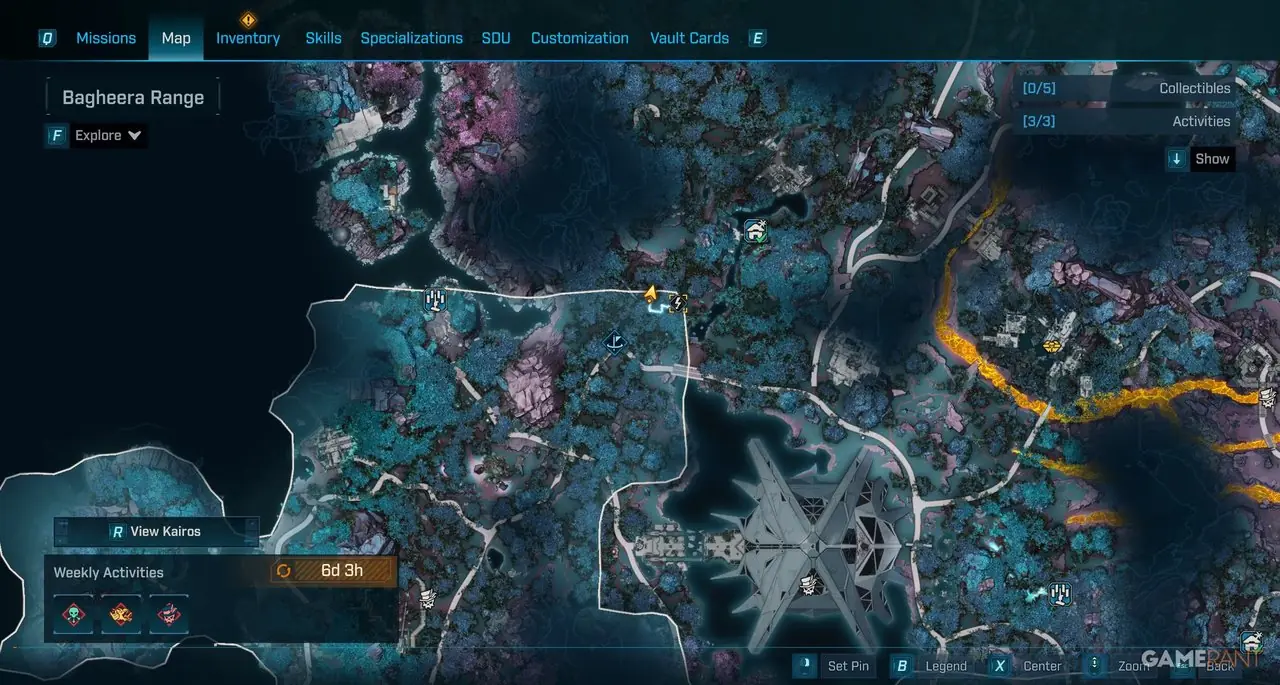The image size is (1280, 685).
Task: Open the Customization tab
Action: 580,38
